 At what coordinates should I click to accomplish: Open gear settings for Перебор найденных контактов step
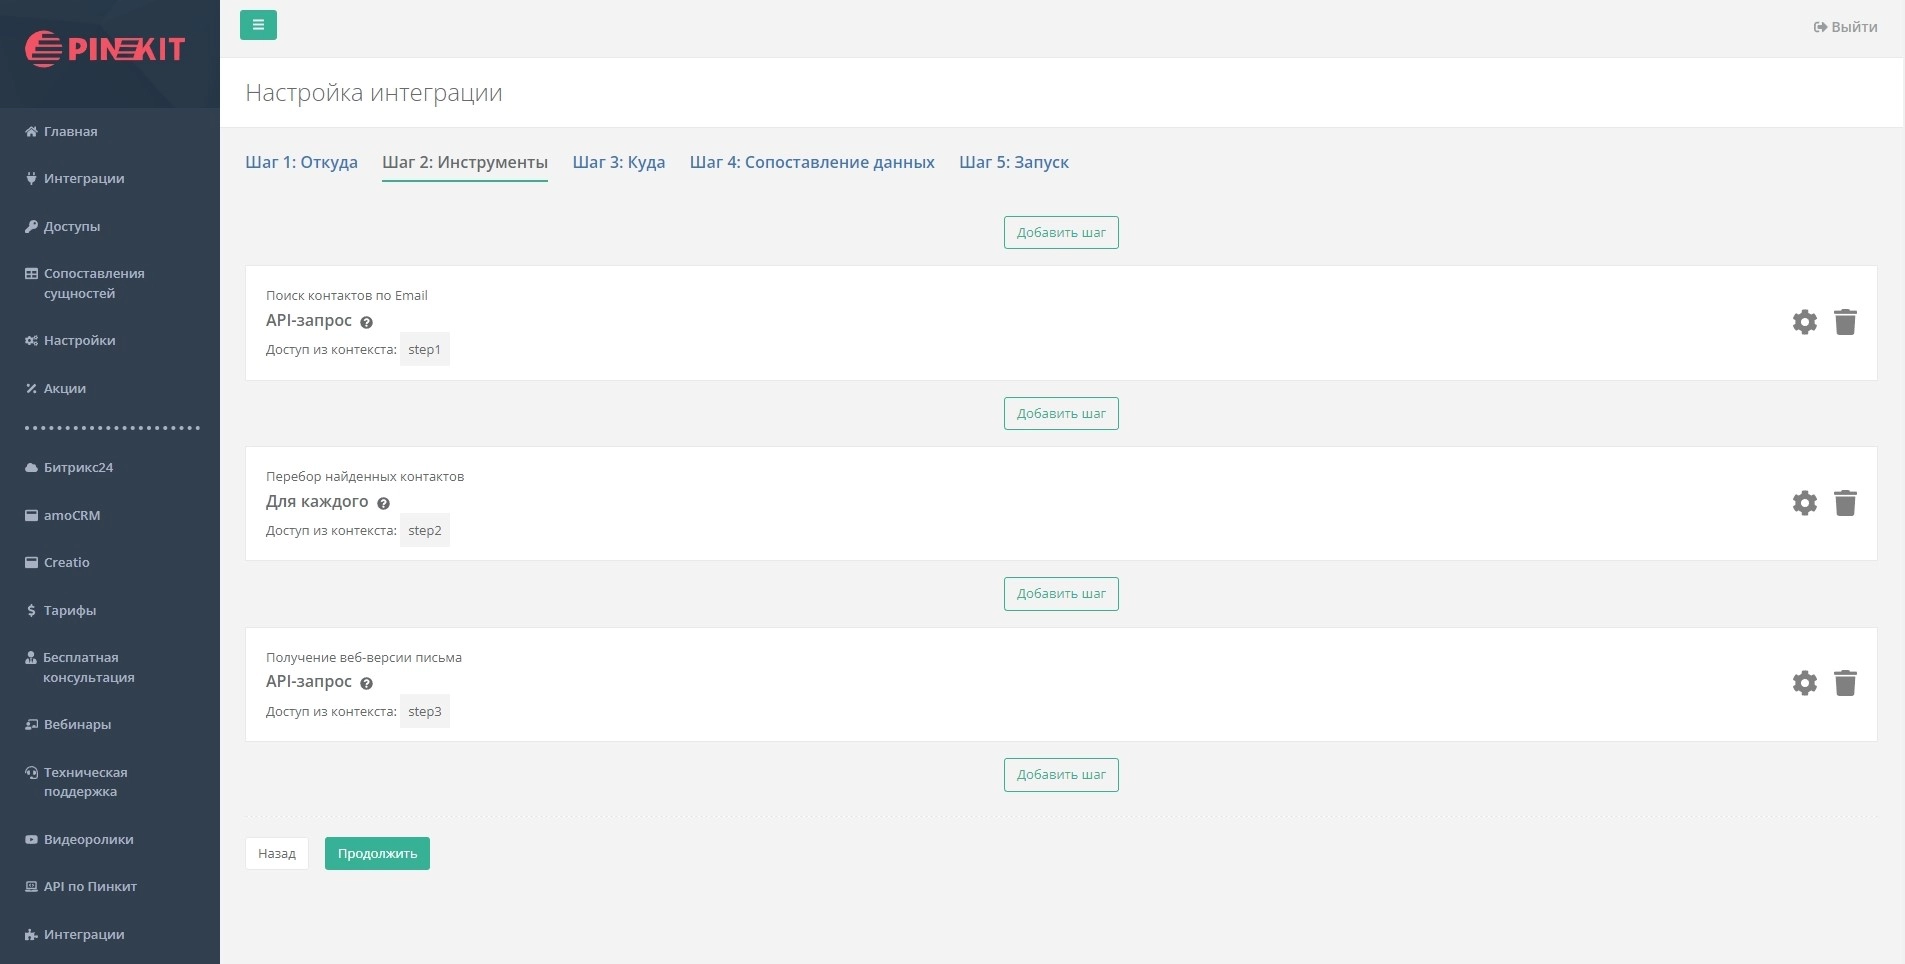click(x=1804, y=503)
